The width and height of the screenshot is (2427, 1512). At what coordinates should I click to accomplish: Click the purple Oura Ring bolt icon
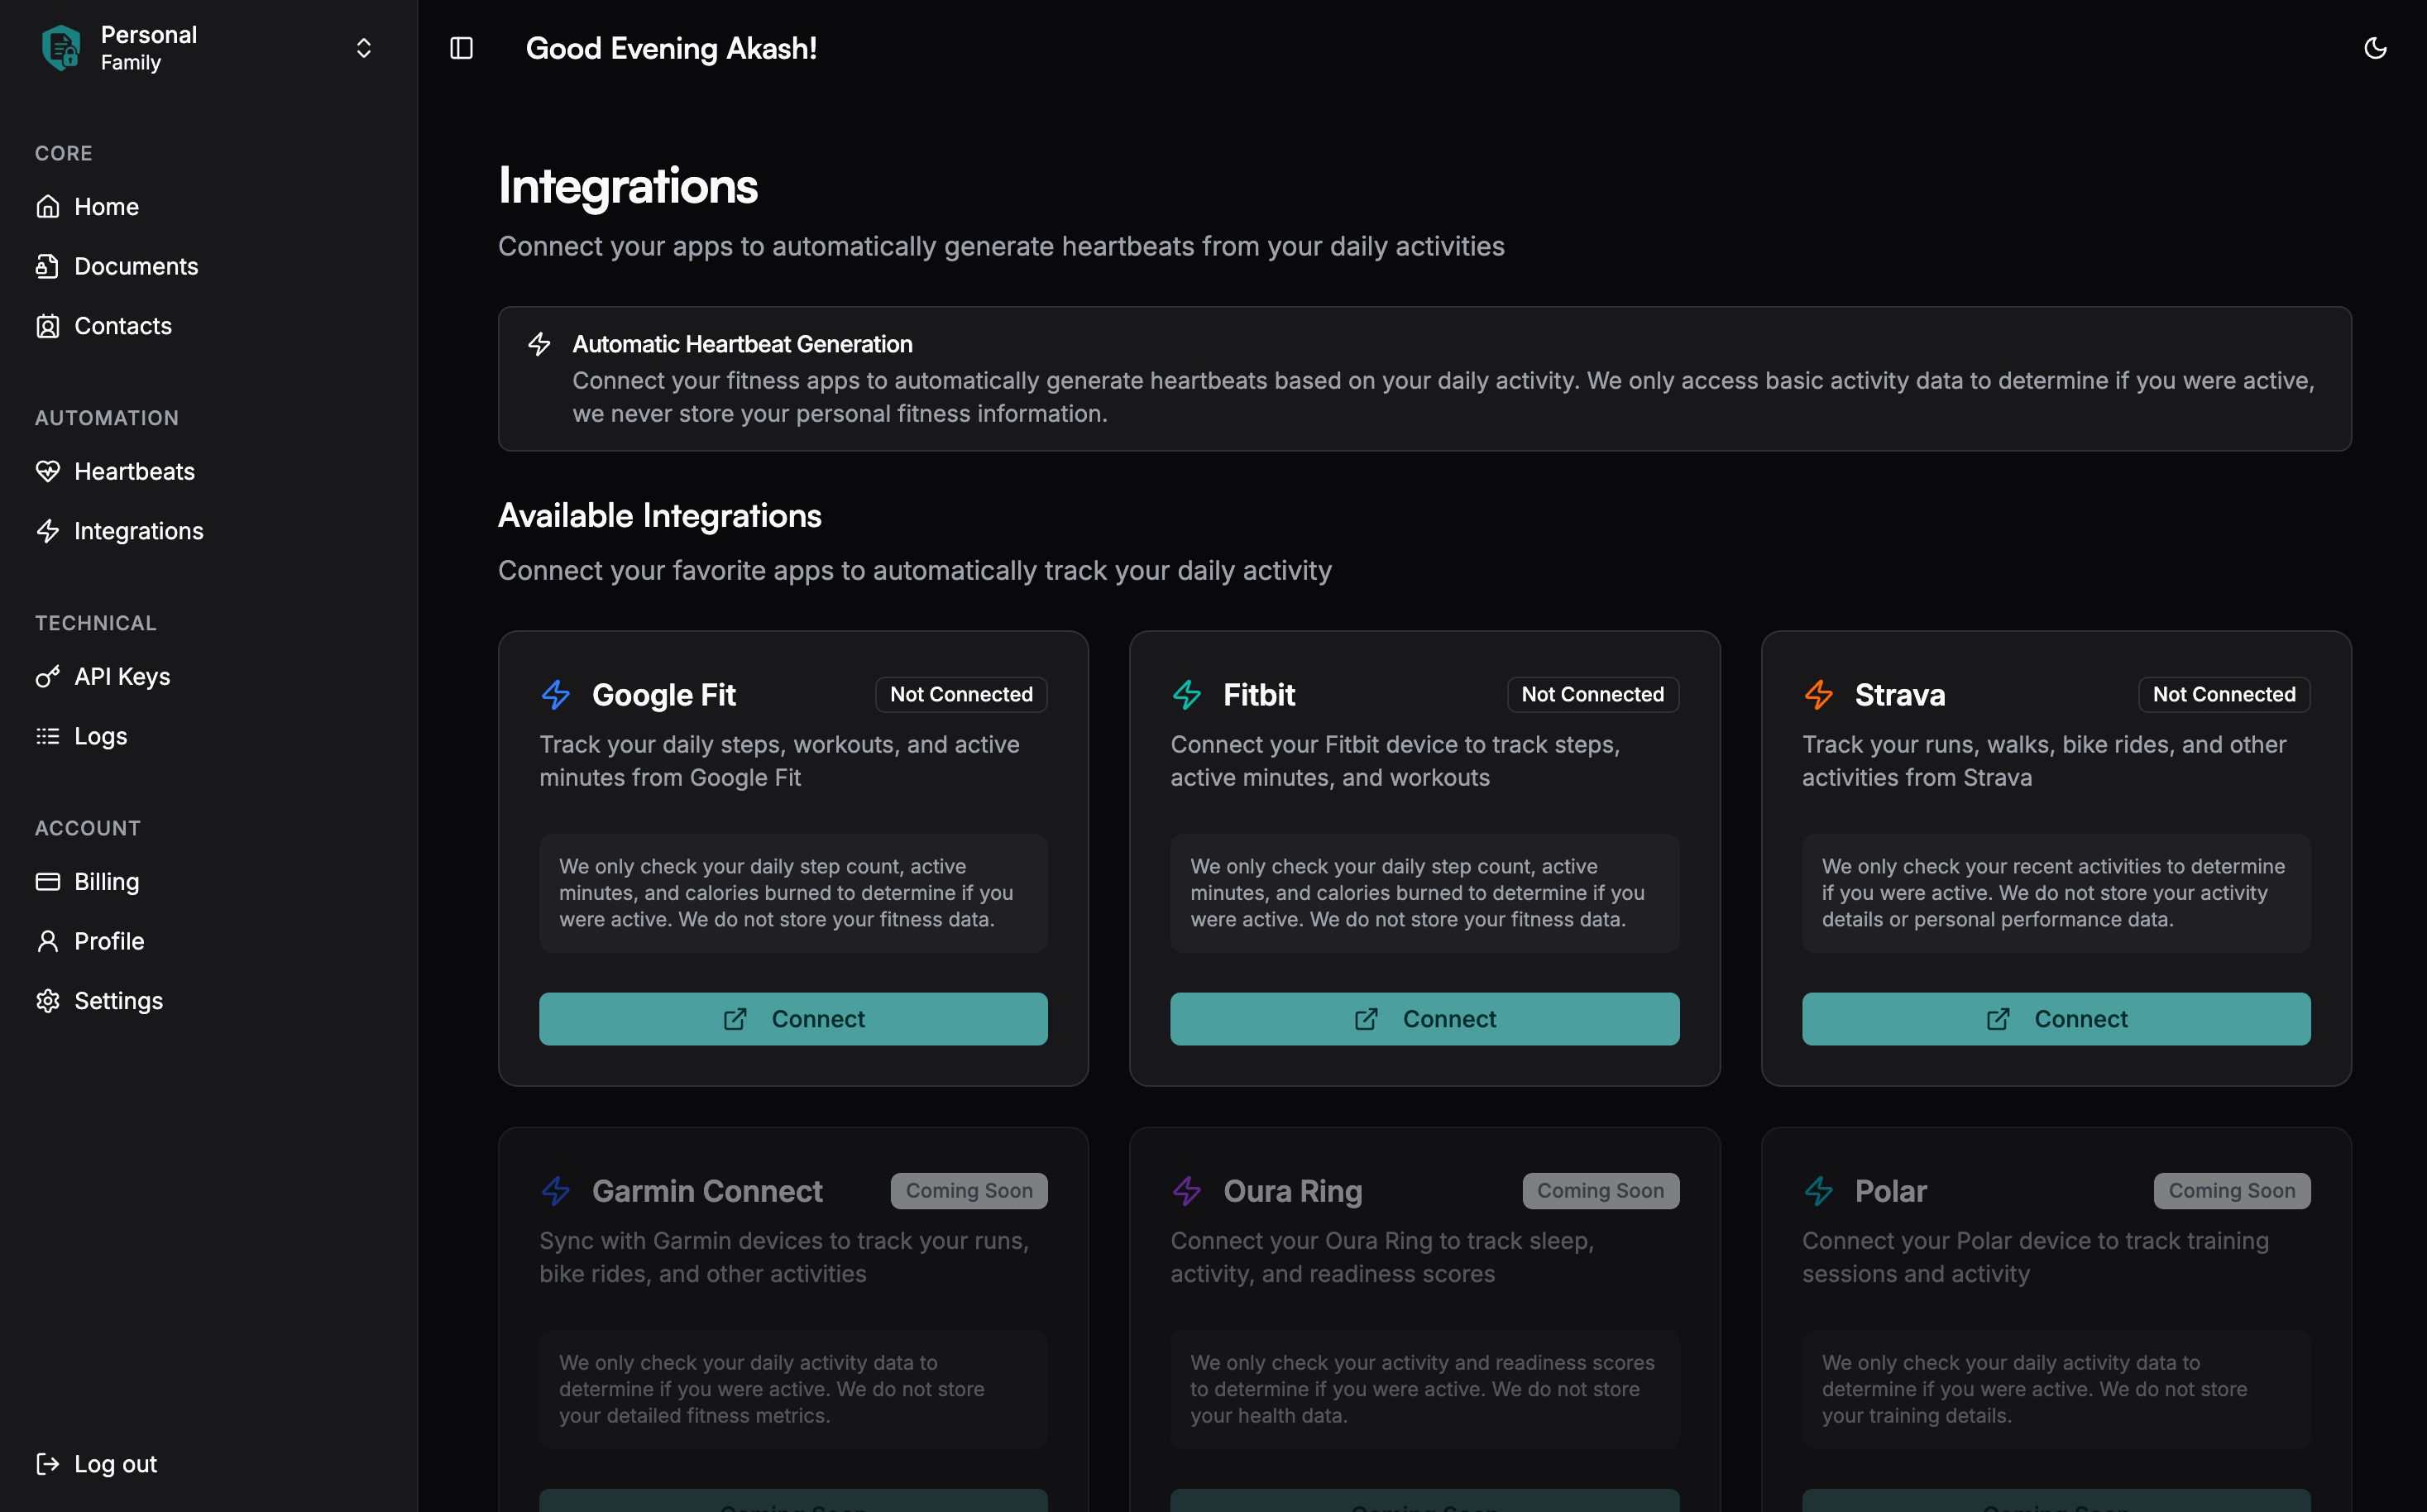click(1187, 1191)
